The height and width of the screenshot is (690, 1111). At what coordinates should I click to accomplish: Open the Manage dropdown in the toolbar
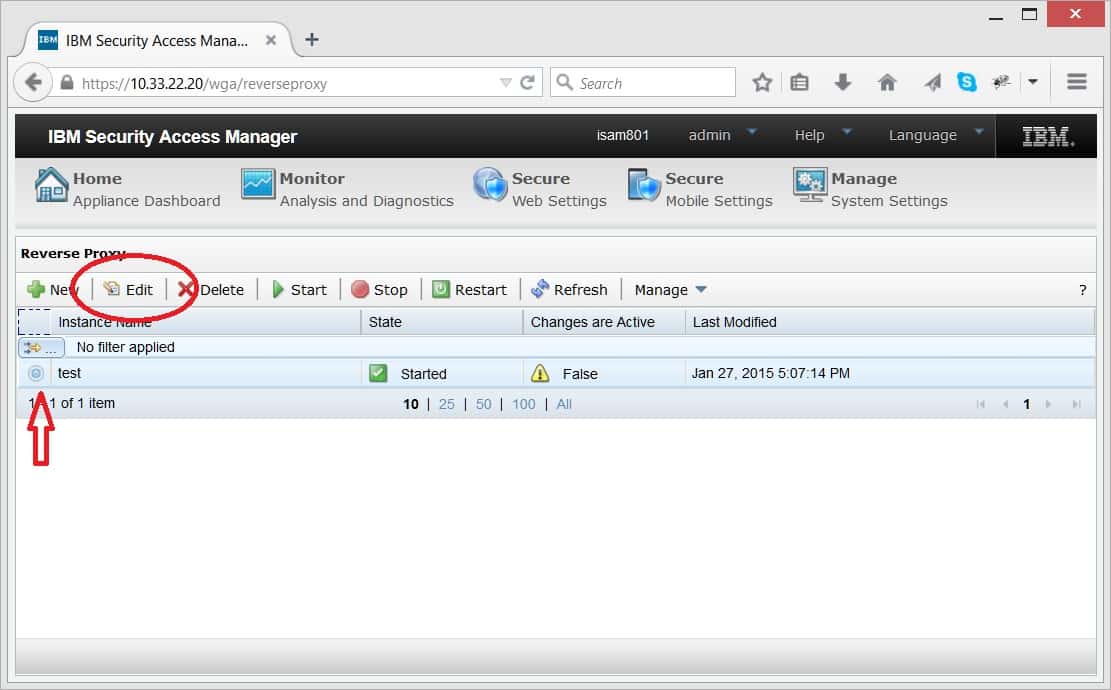(668, 289)
